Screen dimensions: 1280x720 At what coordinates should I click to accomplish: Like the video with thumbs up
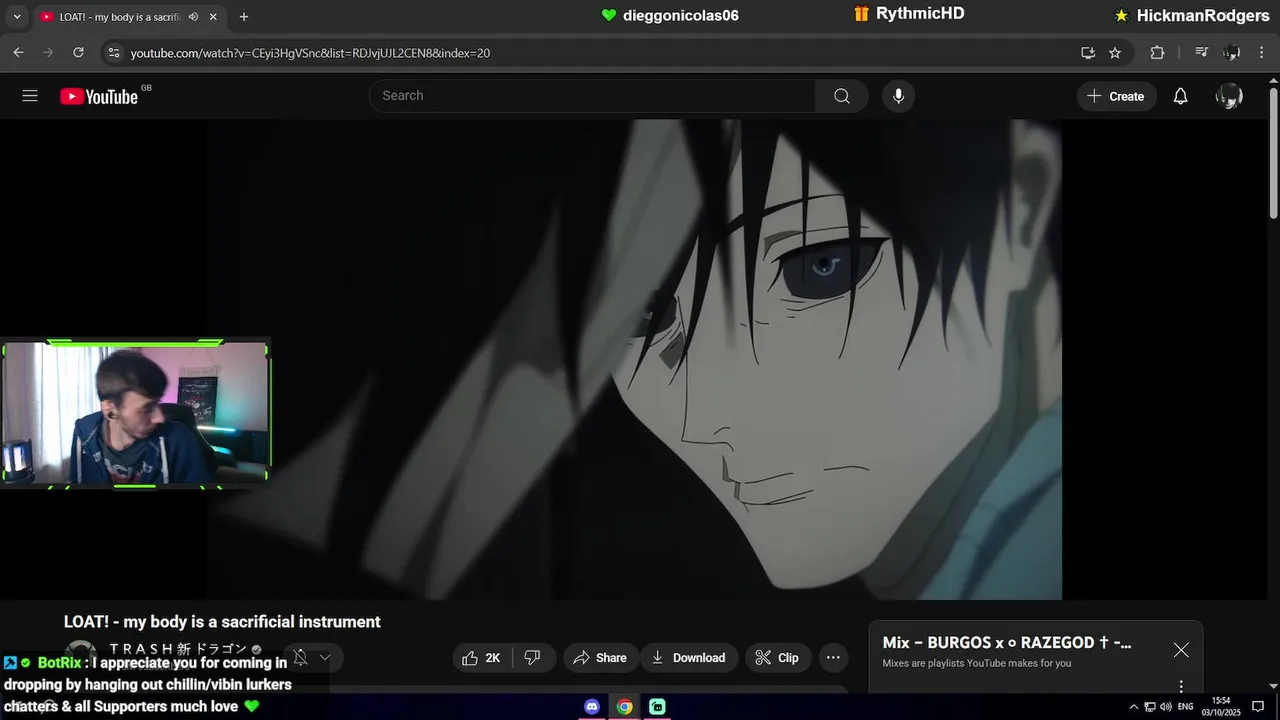click(482, 658)
